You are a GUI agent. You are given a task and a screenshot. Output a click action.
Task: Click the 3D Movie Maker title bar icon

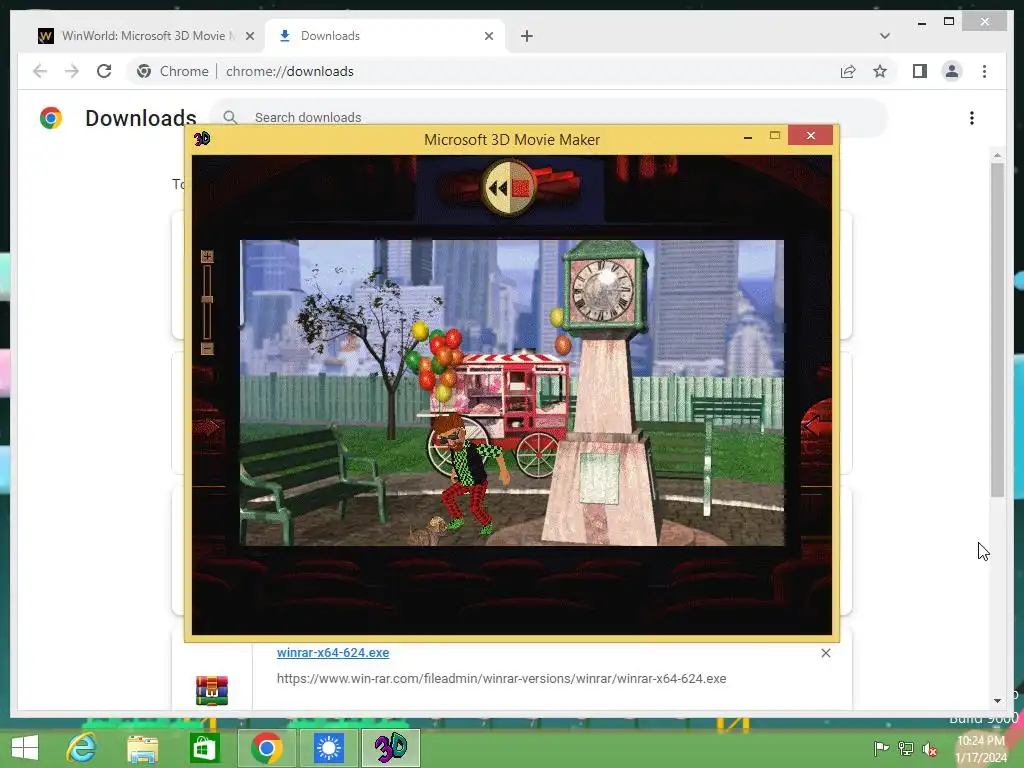click(x=202, y=138)
